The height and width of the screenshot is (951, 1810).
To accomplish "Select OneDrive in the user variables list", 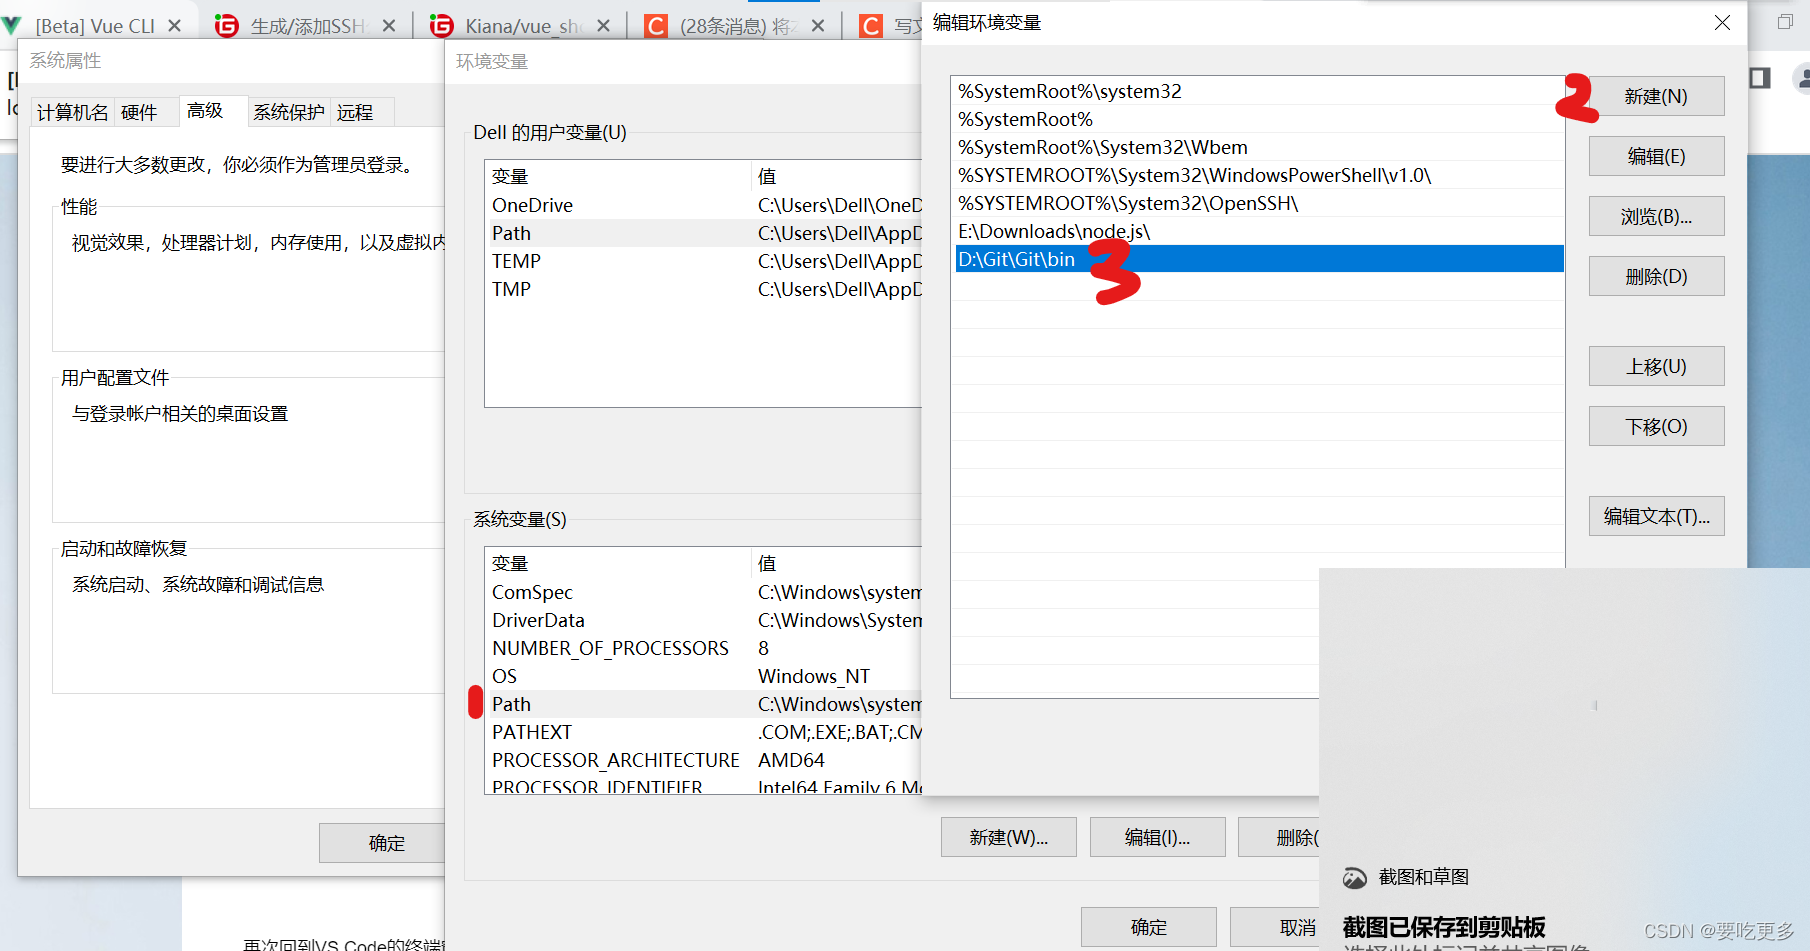I will click(703, 205).
